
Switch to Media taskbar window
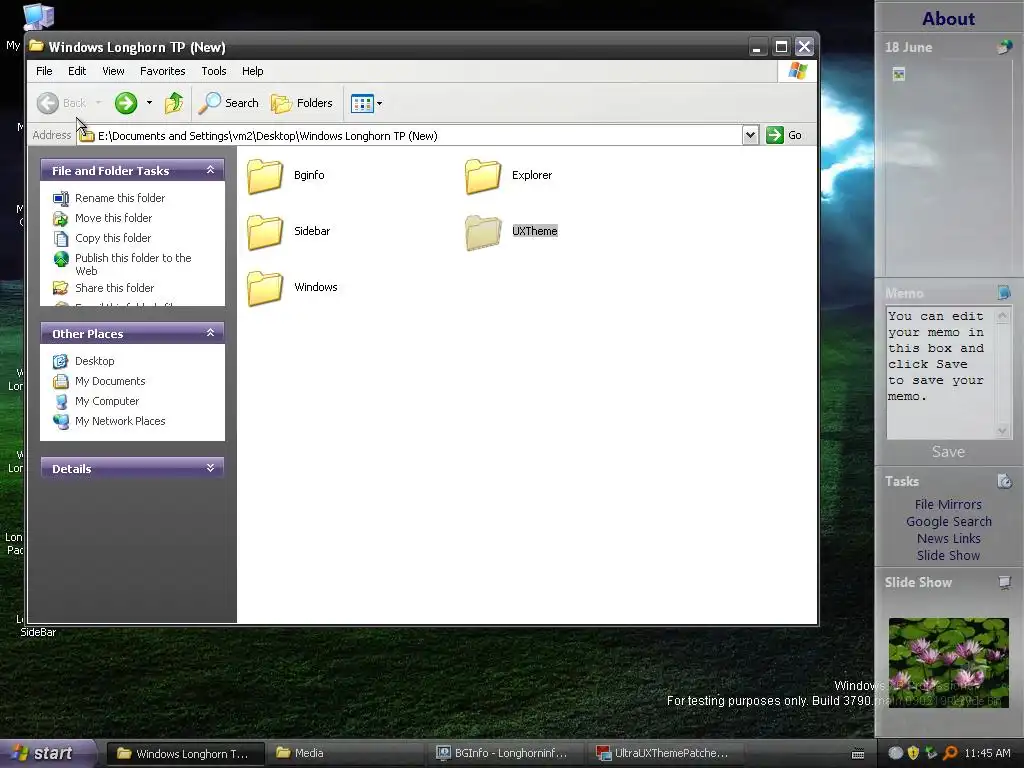[345, 753]
